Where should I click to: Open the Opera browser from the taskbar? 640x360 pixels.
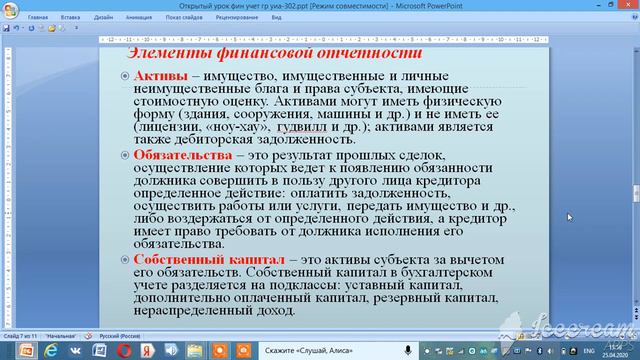124,351
